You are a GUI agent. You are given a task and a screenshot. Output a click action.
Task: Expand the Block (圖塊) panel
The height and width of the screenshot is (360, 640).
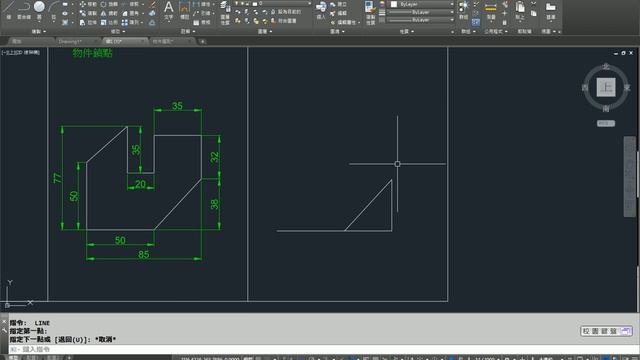[337, 31]
